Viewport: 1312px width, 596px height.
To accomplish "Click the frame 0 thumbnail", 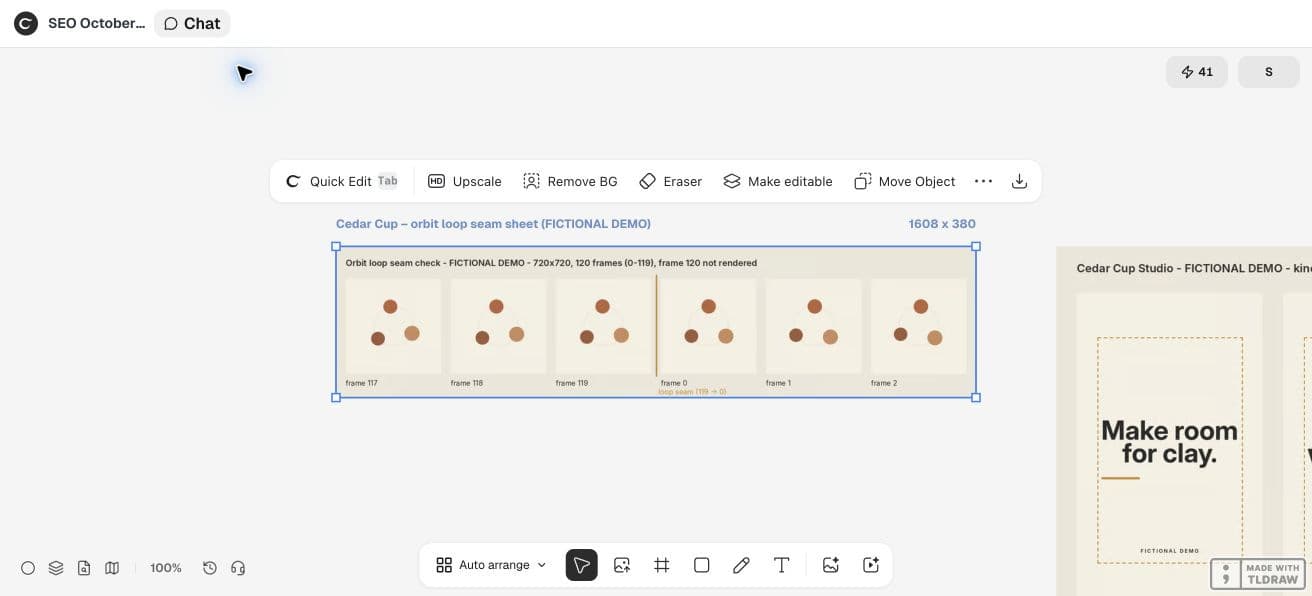I will [709, 326].
